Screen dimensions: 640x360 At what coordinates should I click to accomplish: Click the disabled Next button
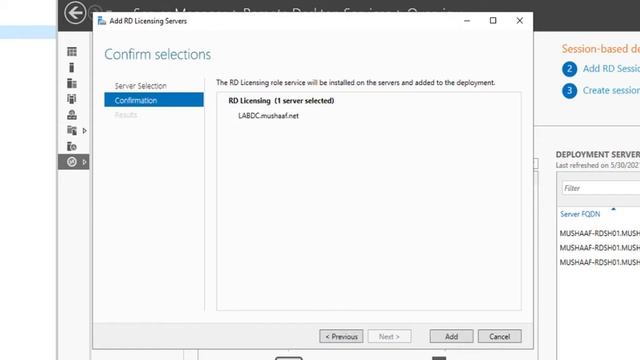(389, 336)
